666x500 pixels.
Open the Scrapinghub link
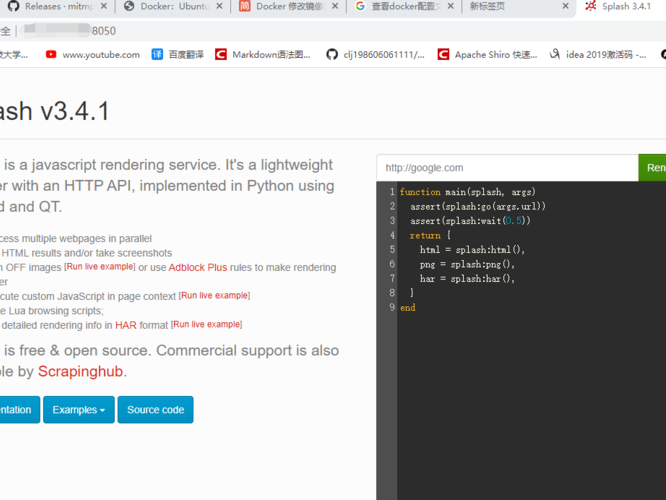coord(81,371)
